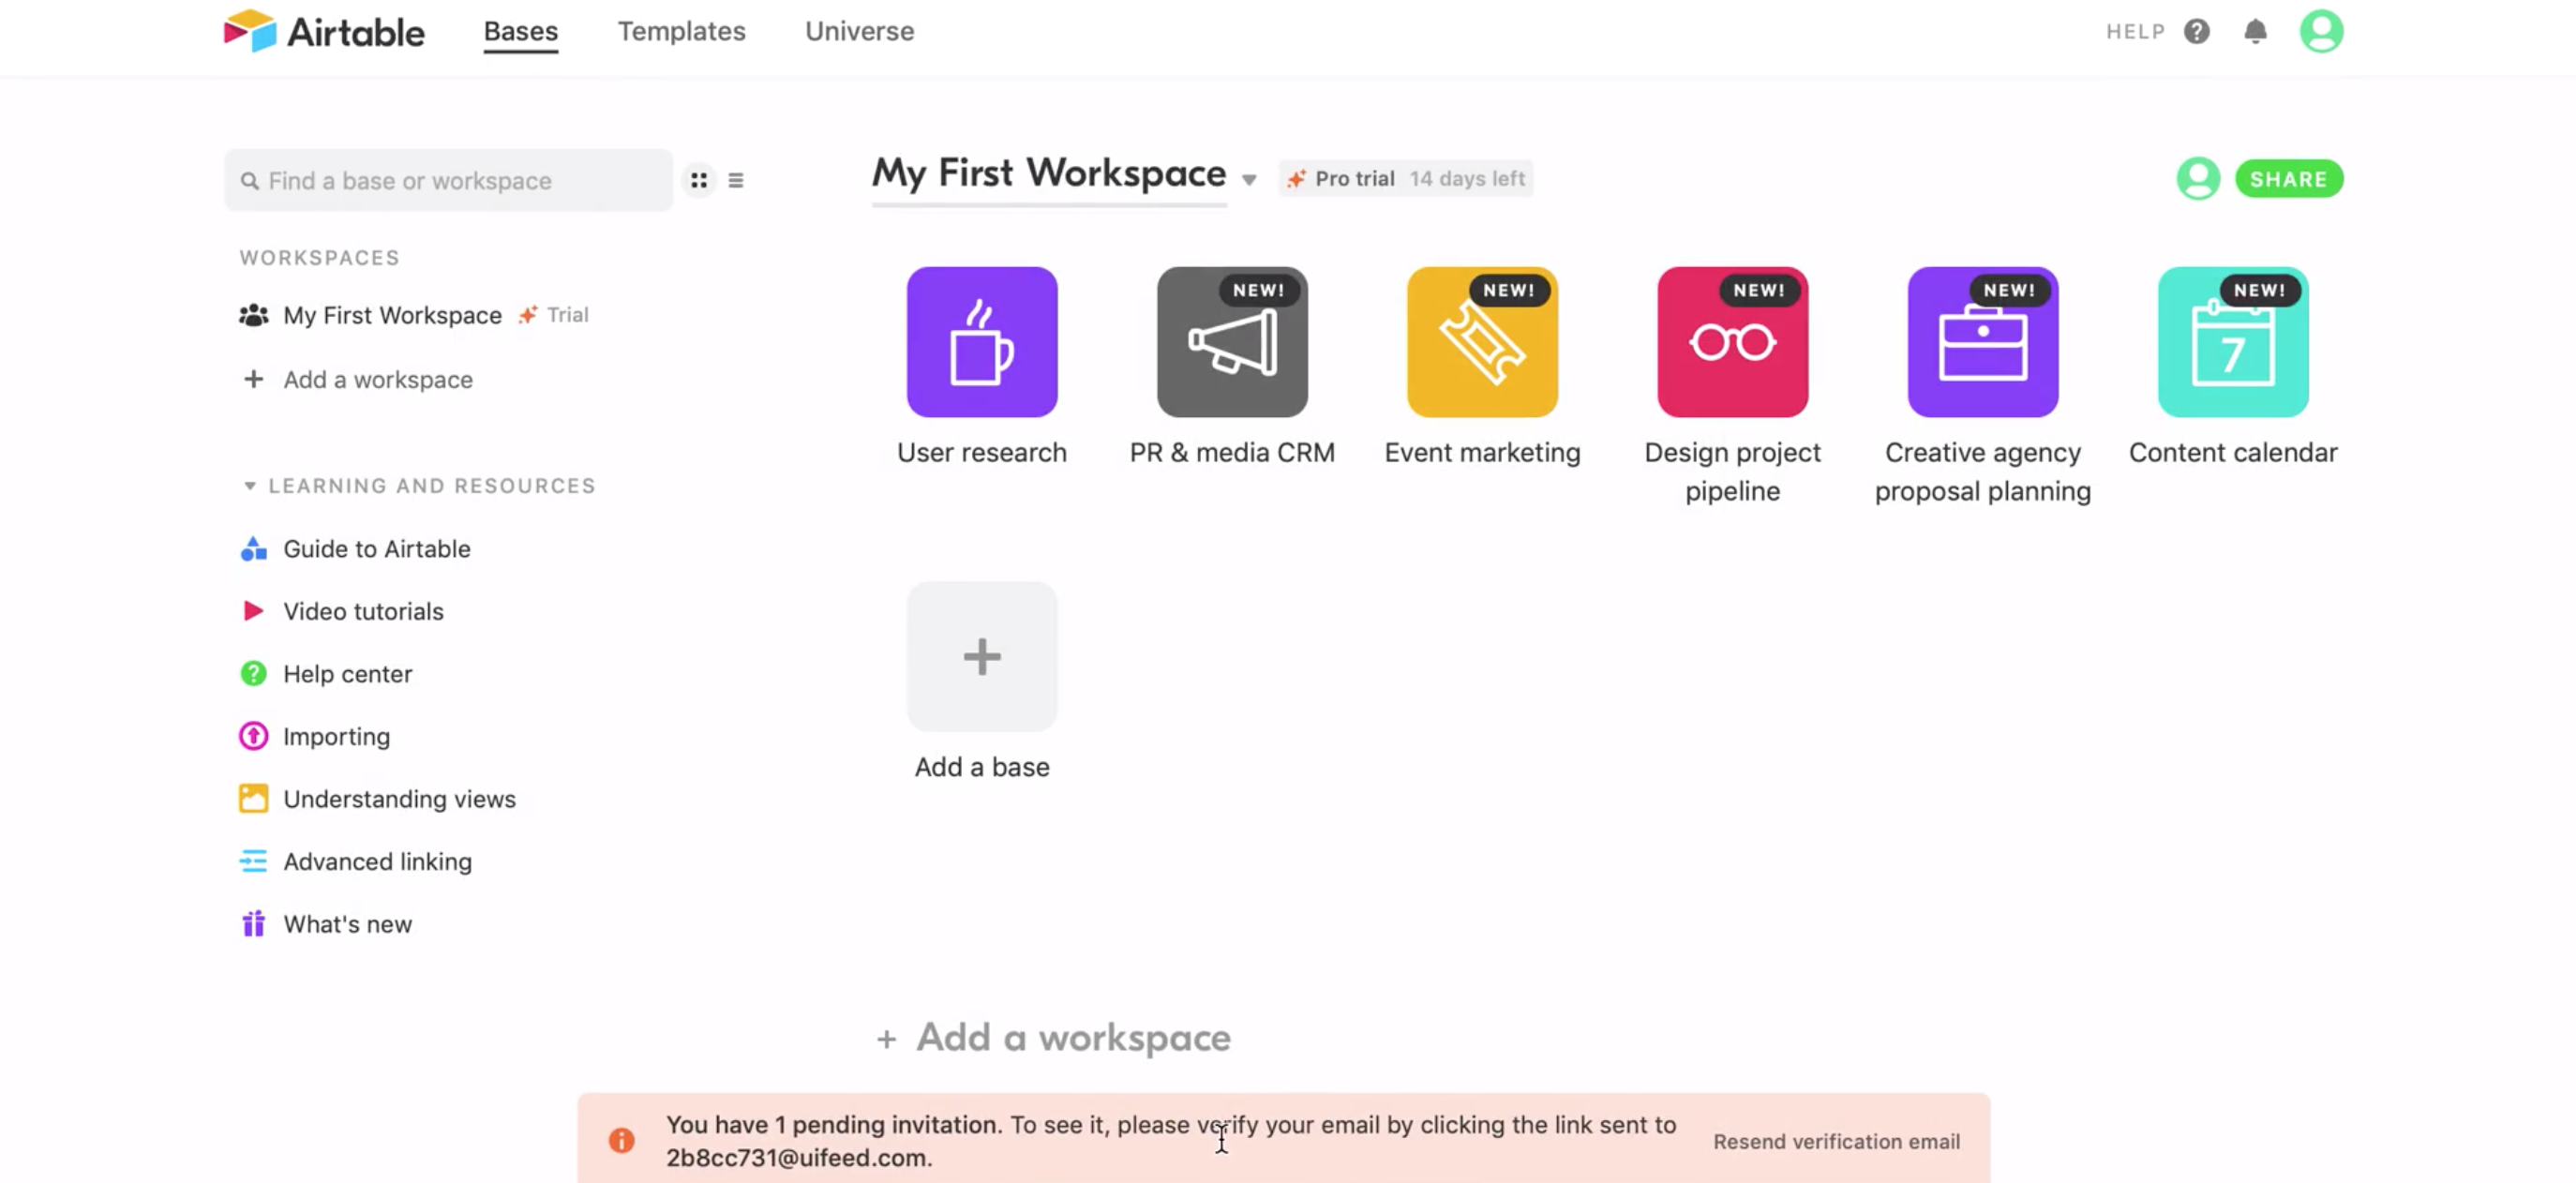Click the What's new gift icon
The height and width of the screenshot is (1183, 2576).
click(253, 923)
